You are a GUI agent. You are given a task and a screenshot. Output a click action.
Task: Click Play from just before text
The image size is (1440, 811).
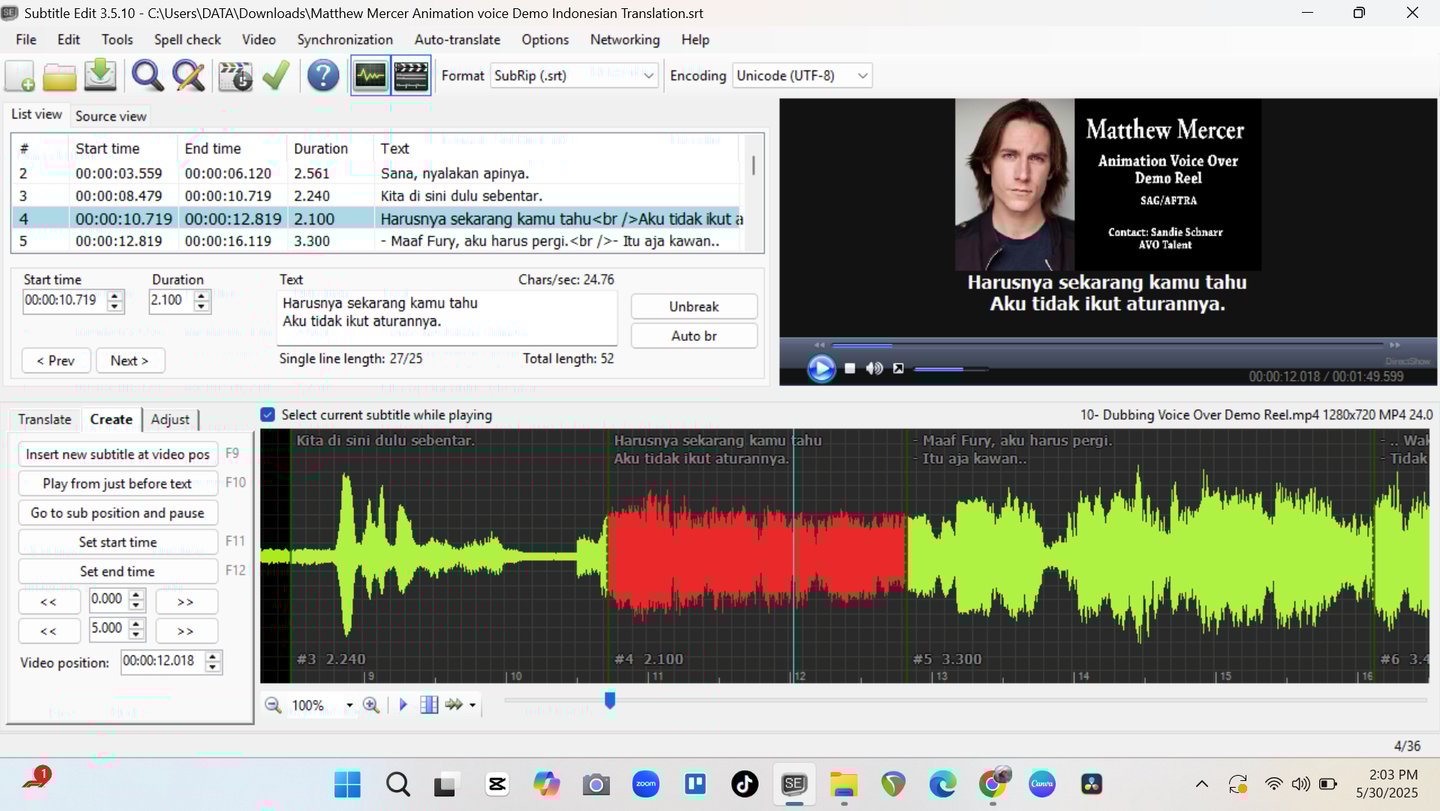(118, 483)
